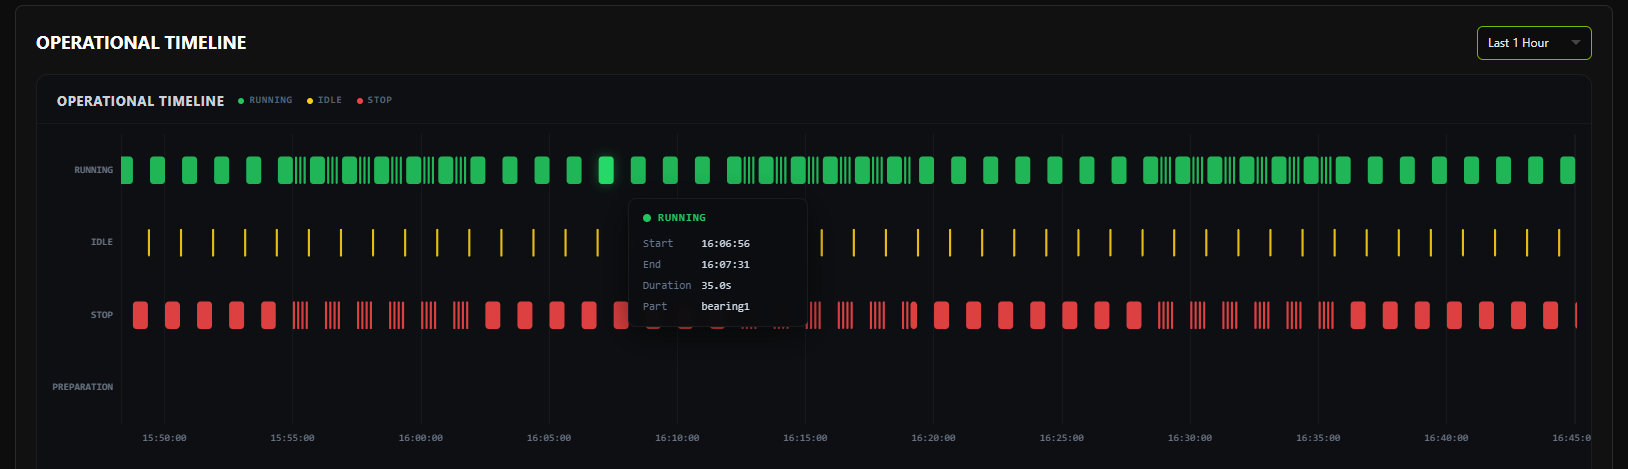Screen dimensions: 1628x469
Task: Click the 16:10:00 time axis label
Action: tap(677, 438)
